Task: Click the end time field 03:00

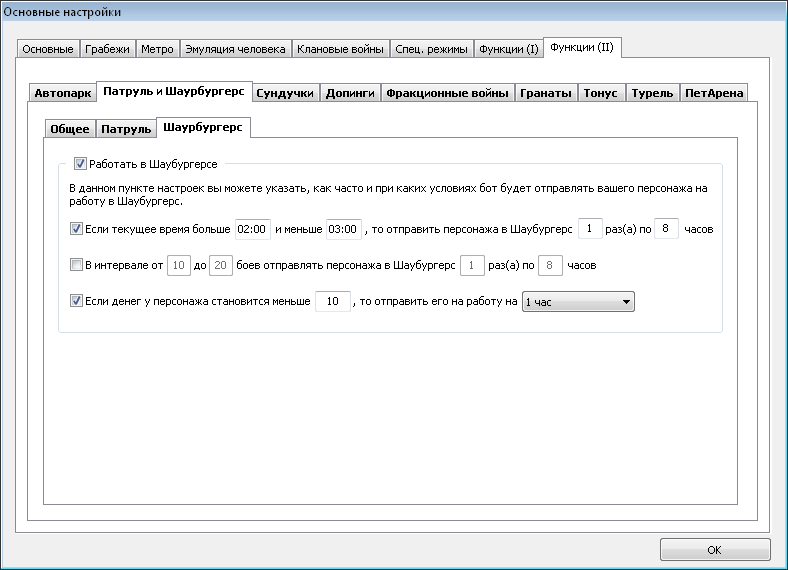Action: point(344,229)
